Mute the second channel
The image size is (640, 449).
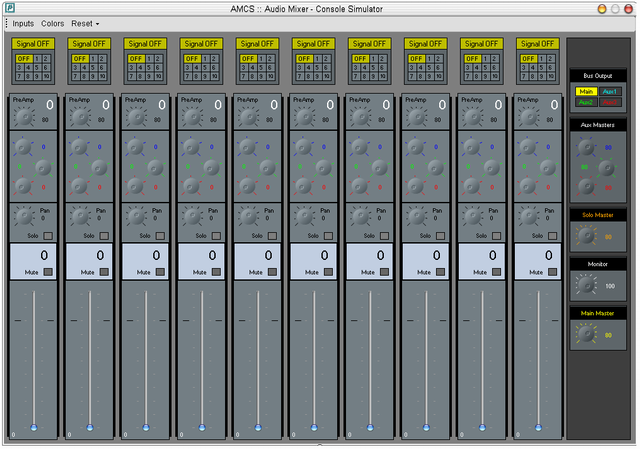pos(104,272)
